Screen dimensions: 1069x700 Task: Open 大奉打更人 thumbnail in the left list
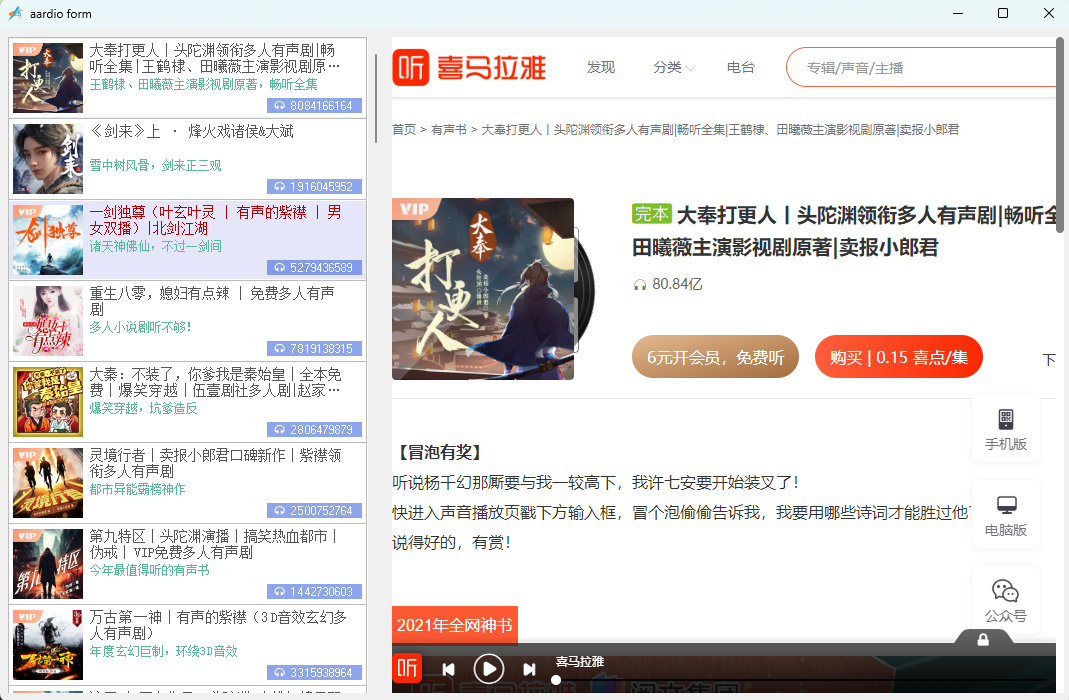pos(48,78)
